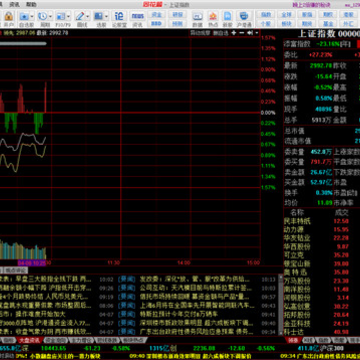Click the lock icon for account opening
360x360 pixels.
8,16
